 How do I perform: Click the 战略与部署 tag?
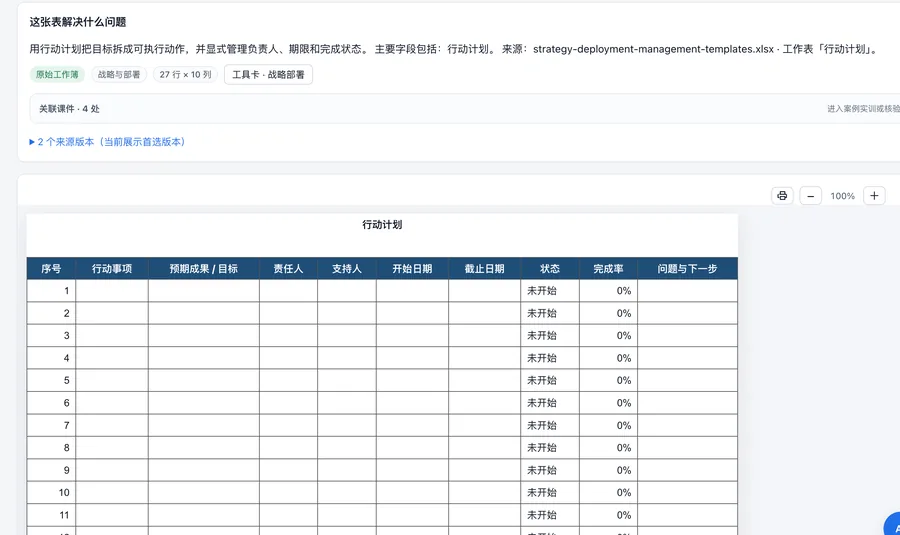(119, 75)
